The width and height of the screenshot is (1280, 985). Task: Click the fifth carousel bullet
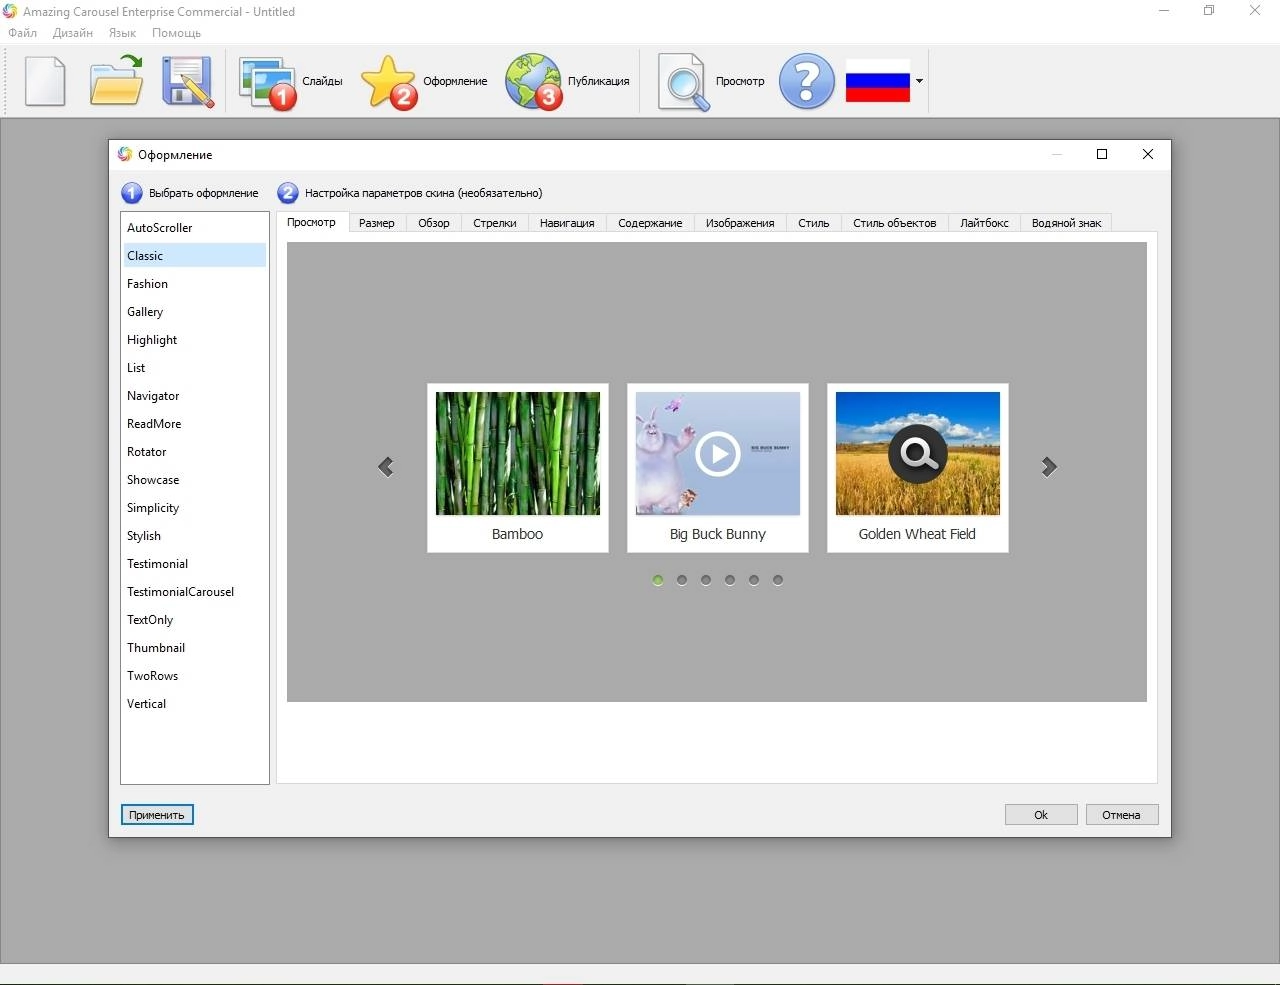[x=754, y=580]
